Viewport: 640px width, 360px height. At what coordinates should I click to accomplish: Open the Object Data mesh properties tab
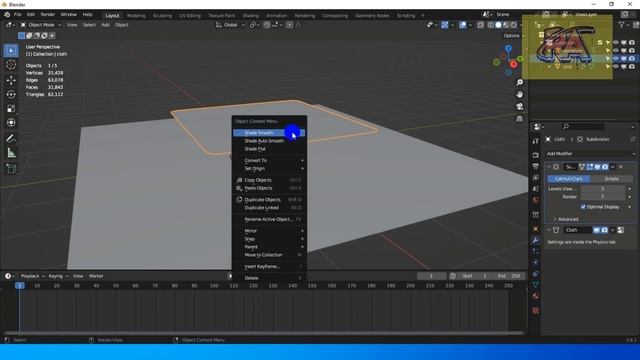coord(536,285)
